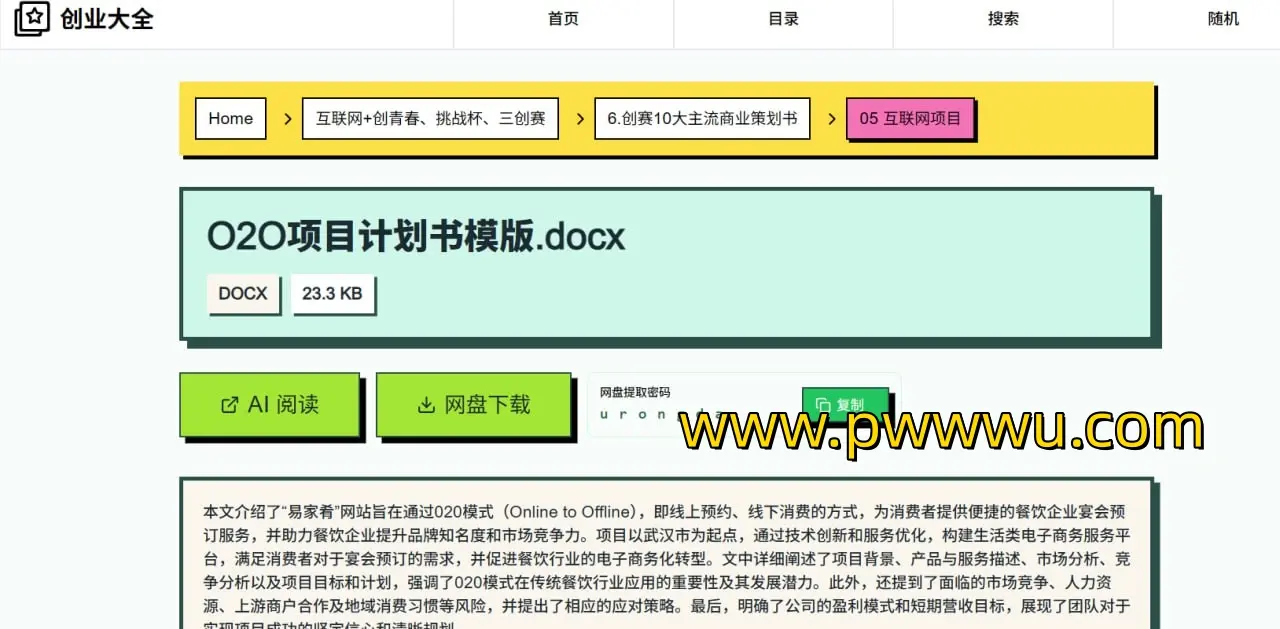Open the 首页 navigation tab

[x=563, y=19]
